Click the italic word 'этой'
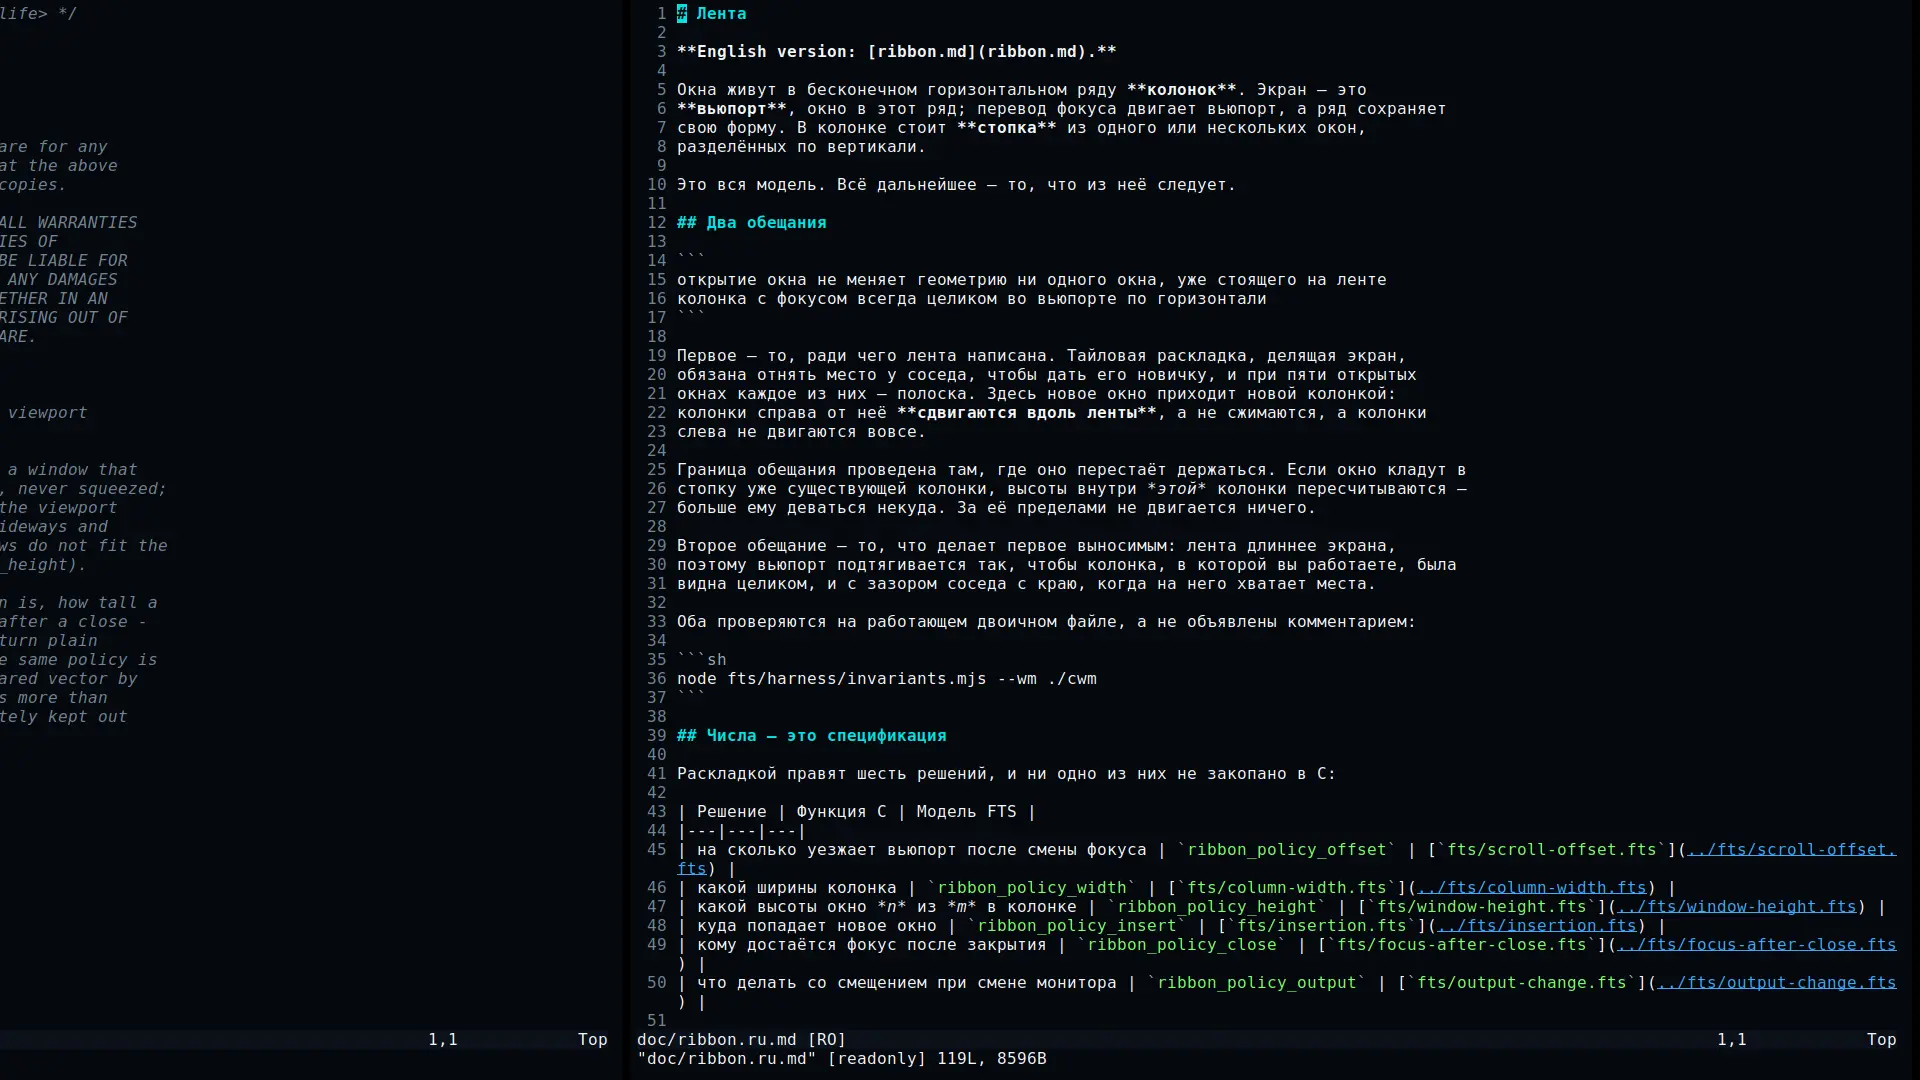This screenshot has height=1080, width=1920. (1177, 489)
